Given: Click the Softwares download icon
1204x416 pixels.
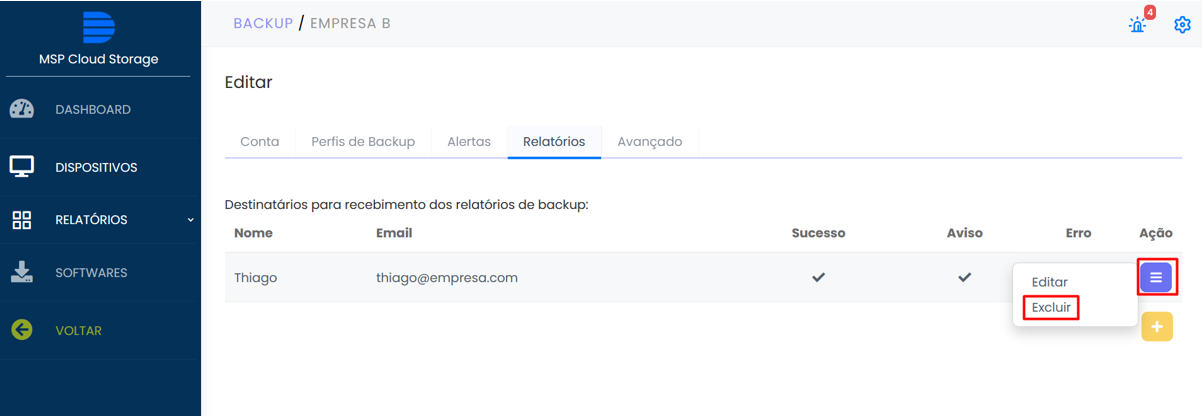Looking at the screenshot, I should pos(22,272).
